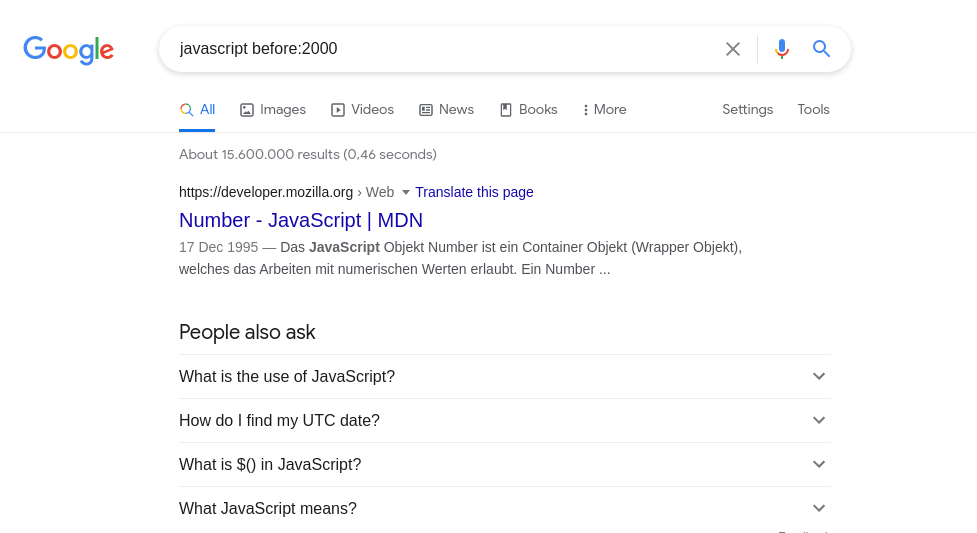Screen dimensions: 977x533
Task: Open the More options menu
Action: tap(605, 110)
